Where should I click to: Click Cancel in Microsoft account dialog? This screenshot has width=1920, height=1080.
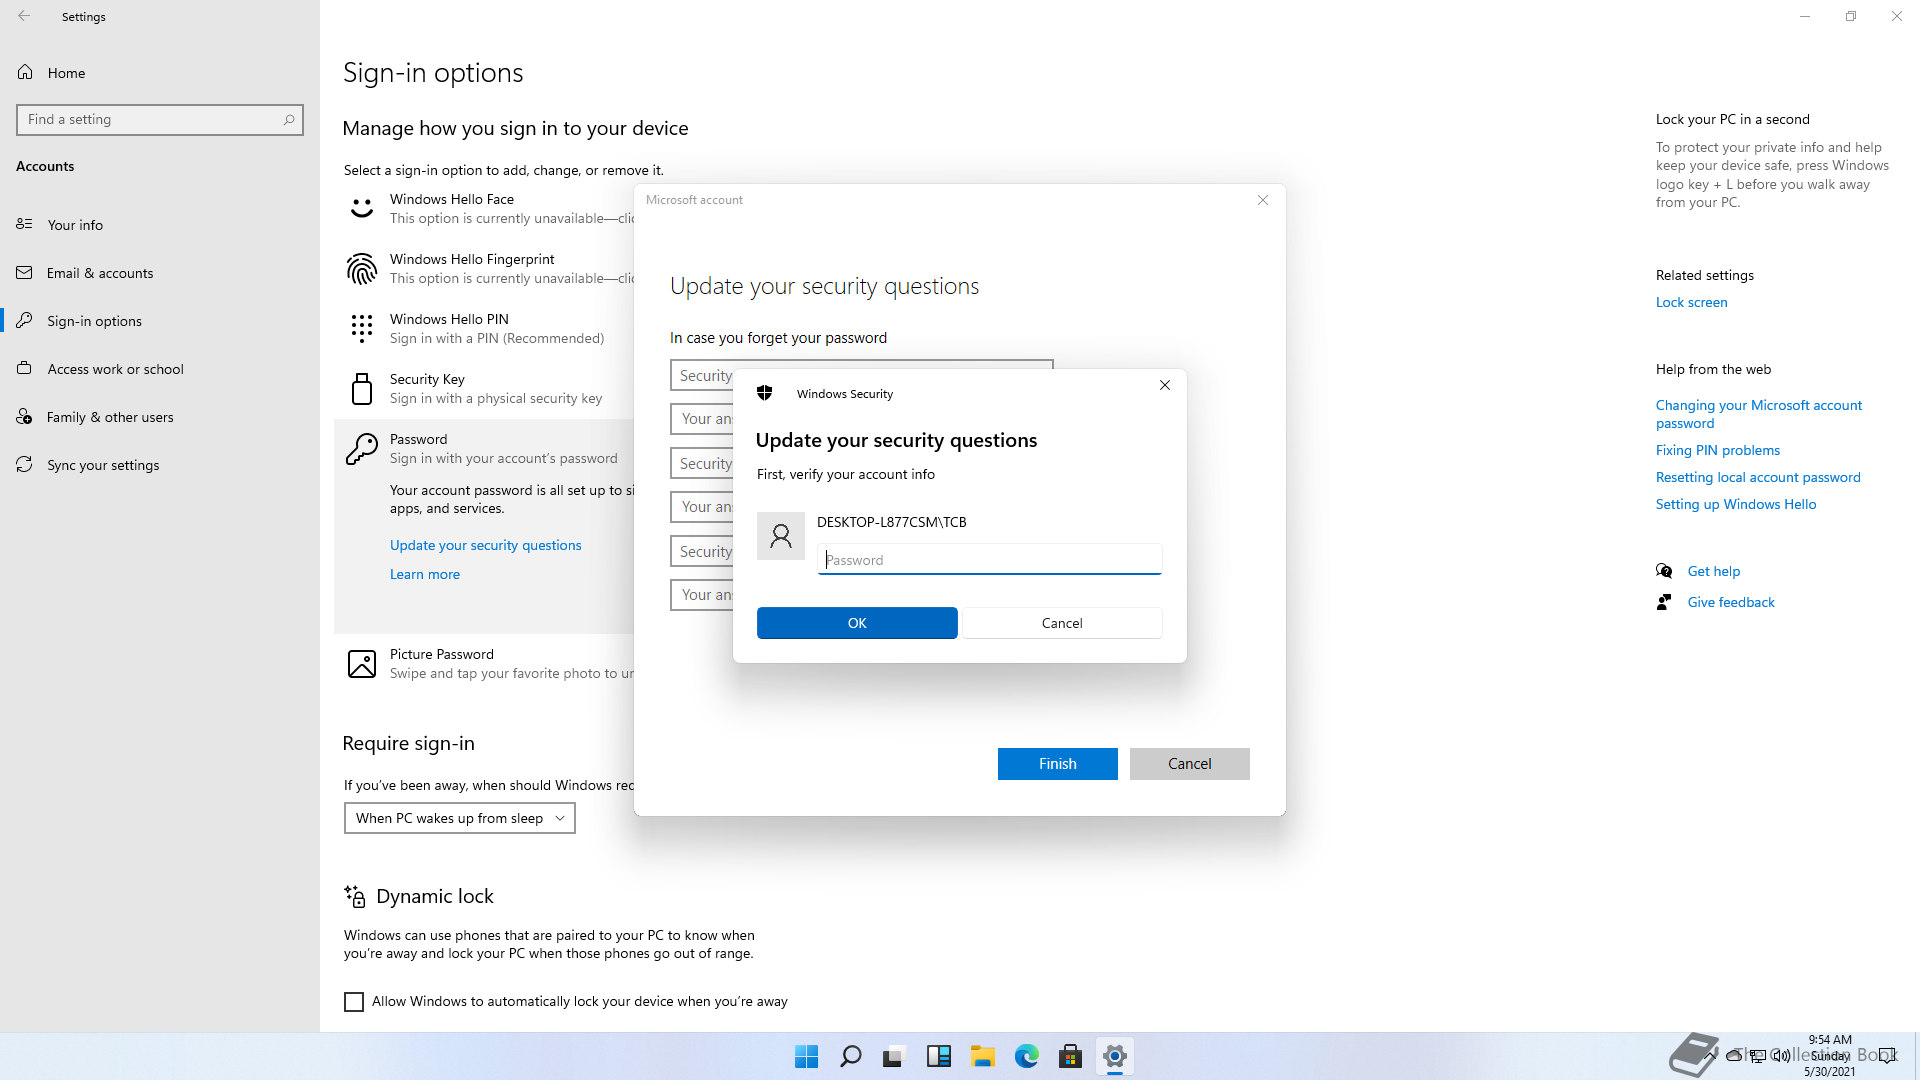coord(1189,764)
